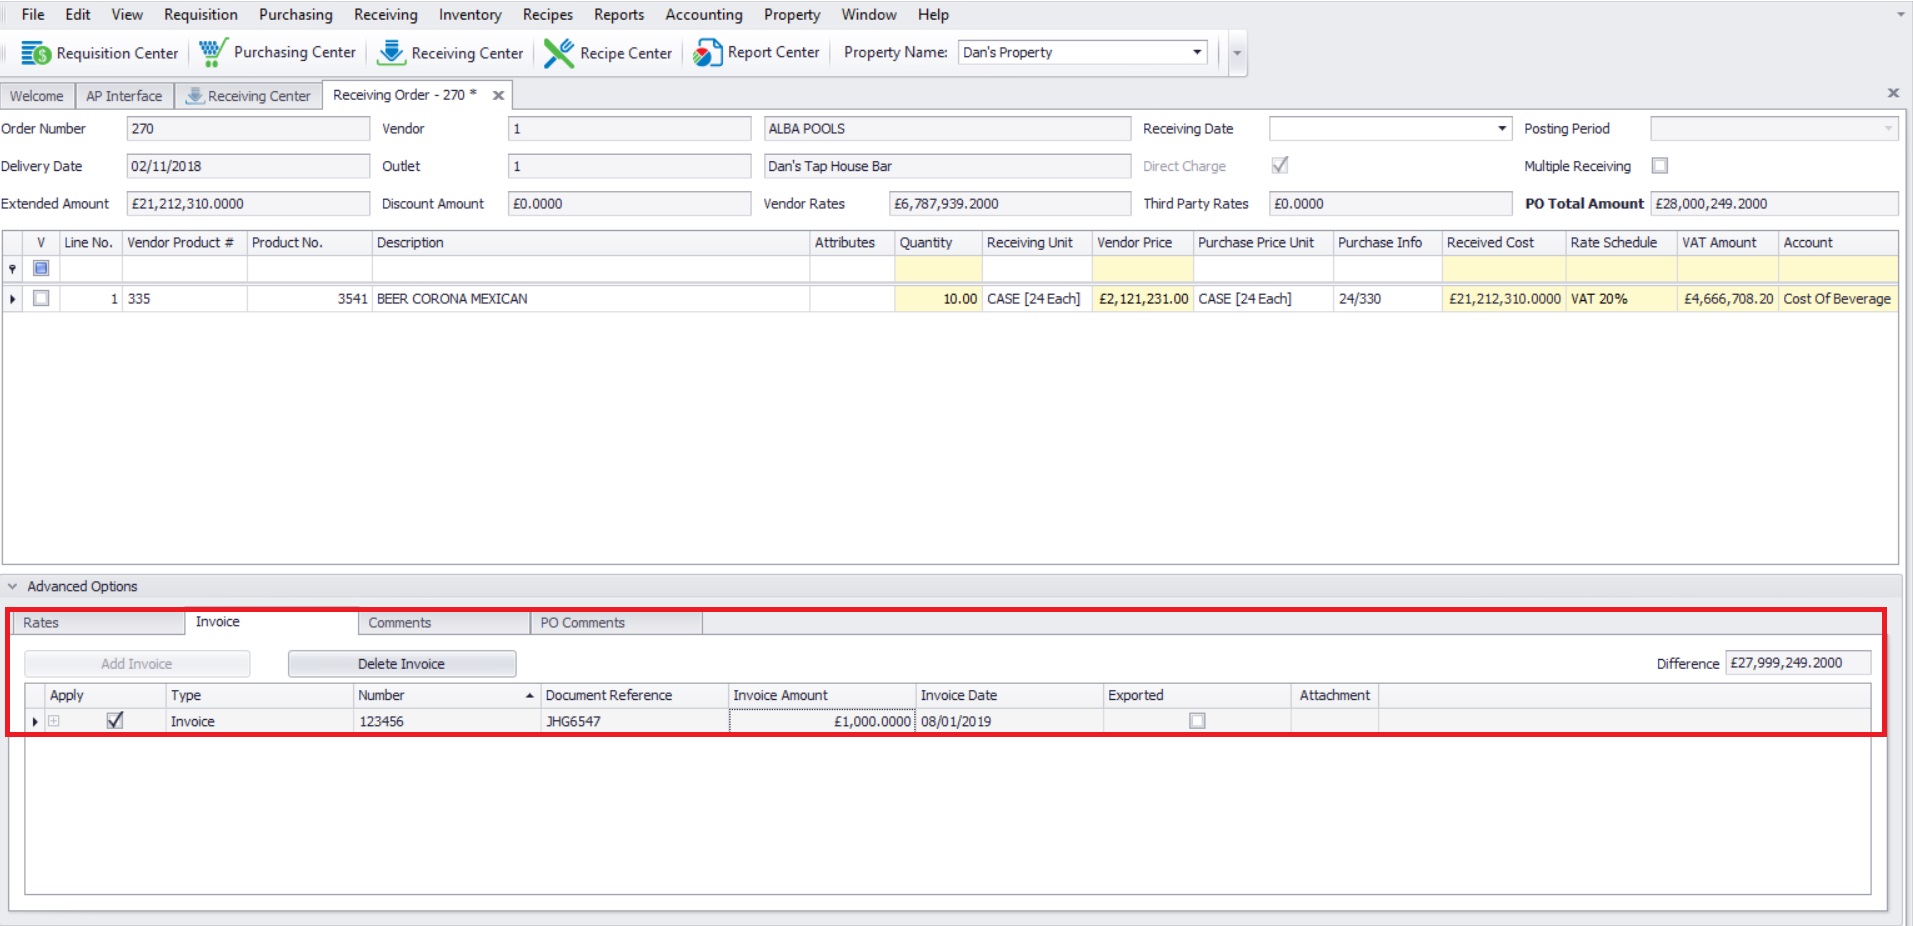The image size is (1913, 926).
Task: Open the Help menu
Action: 933,14
